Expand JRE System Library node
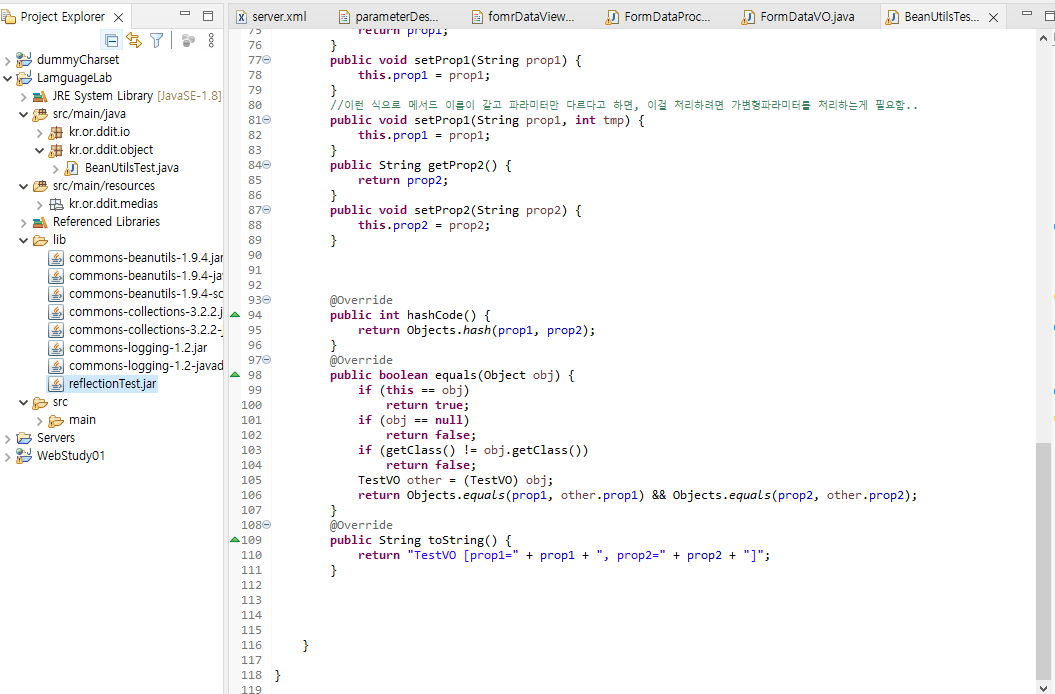 24,96
